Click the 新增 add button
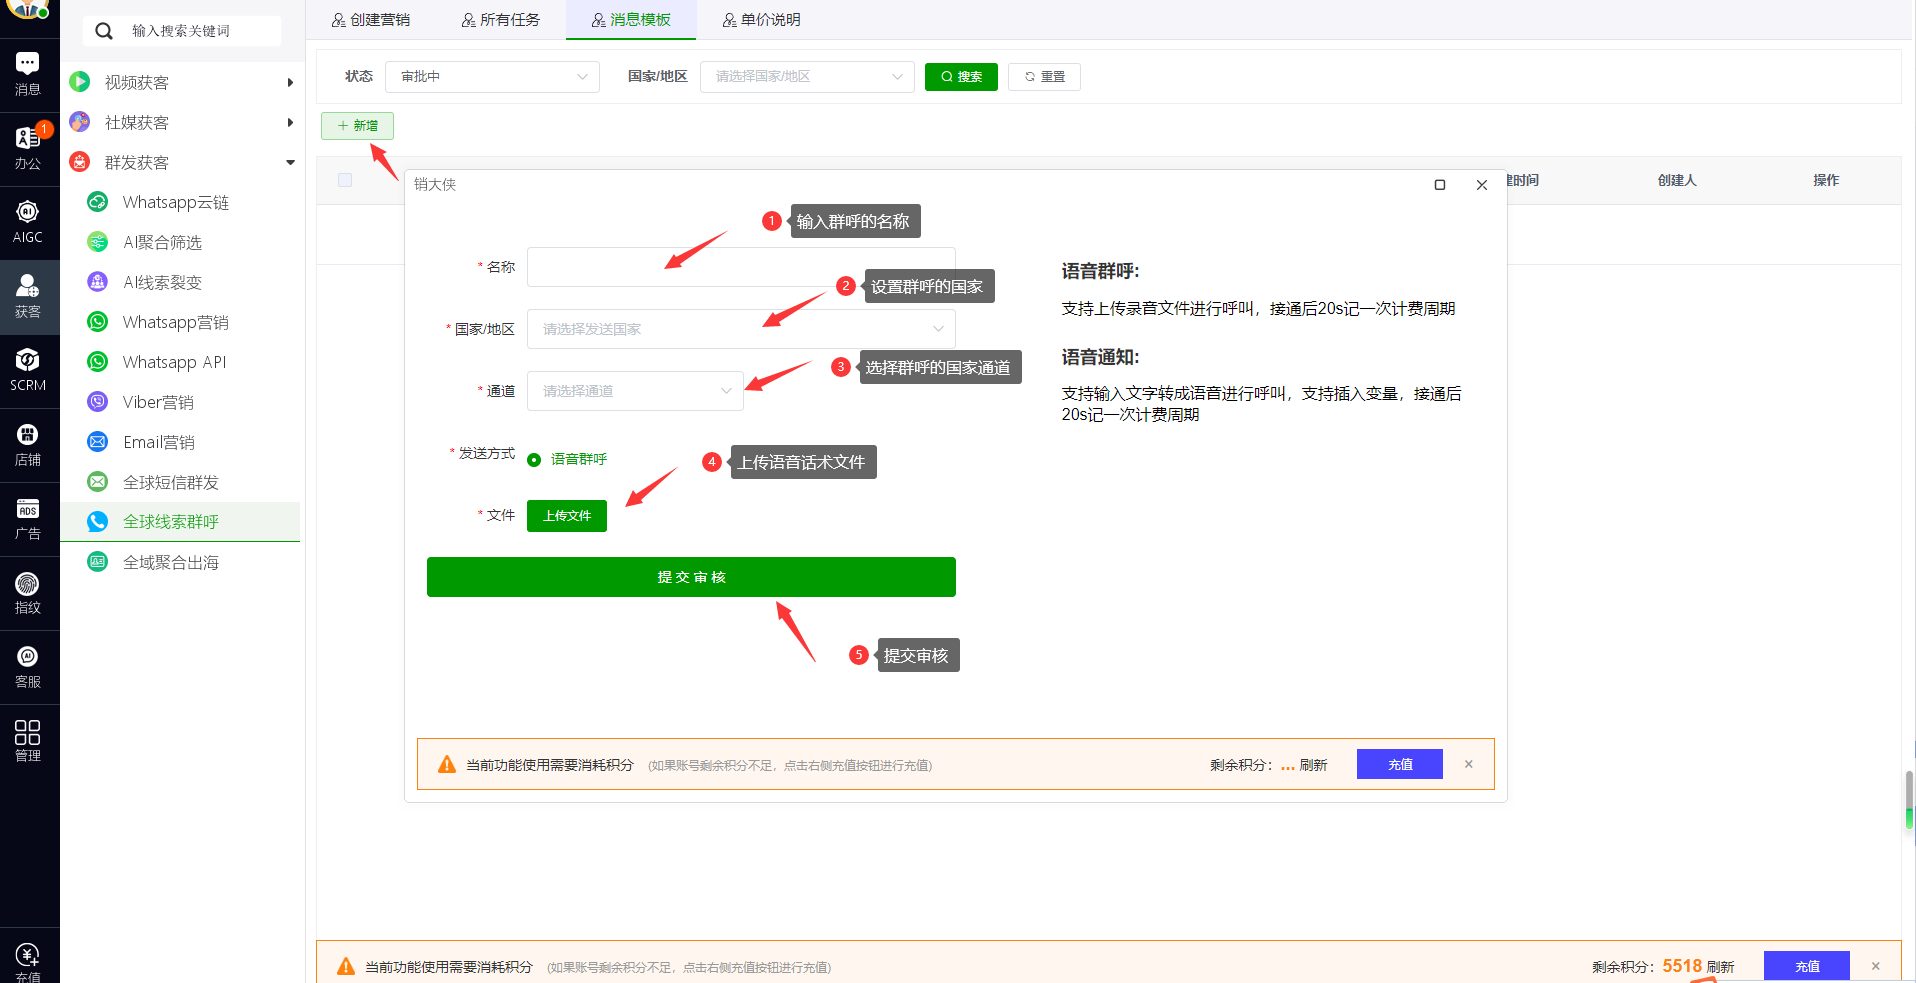Screen dimensions: 1916x983 [357, 126]
